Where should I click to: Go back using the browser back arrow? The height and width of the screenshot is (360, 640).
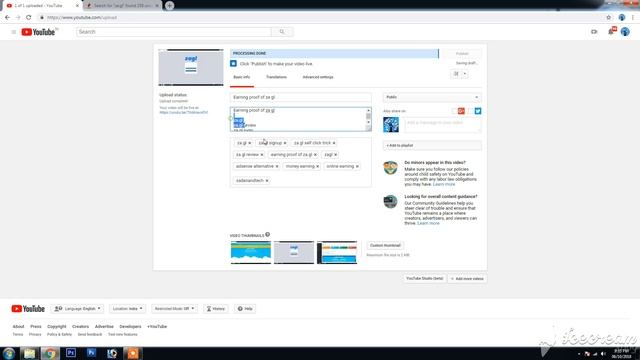[7, 18]
